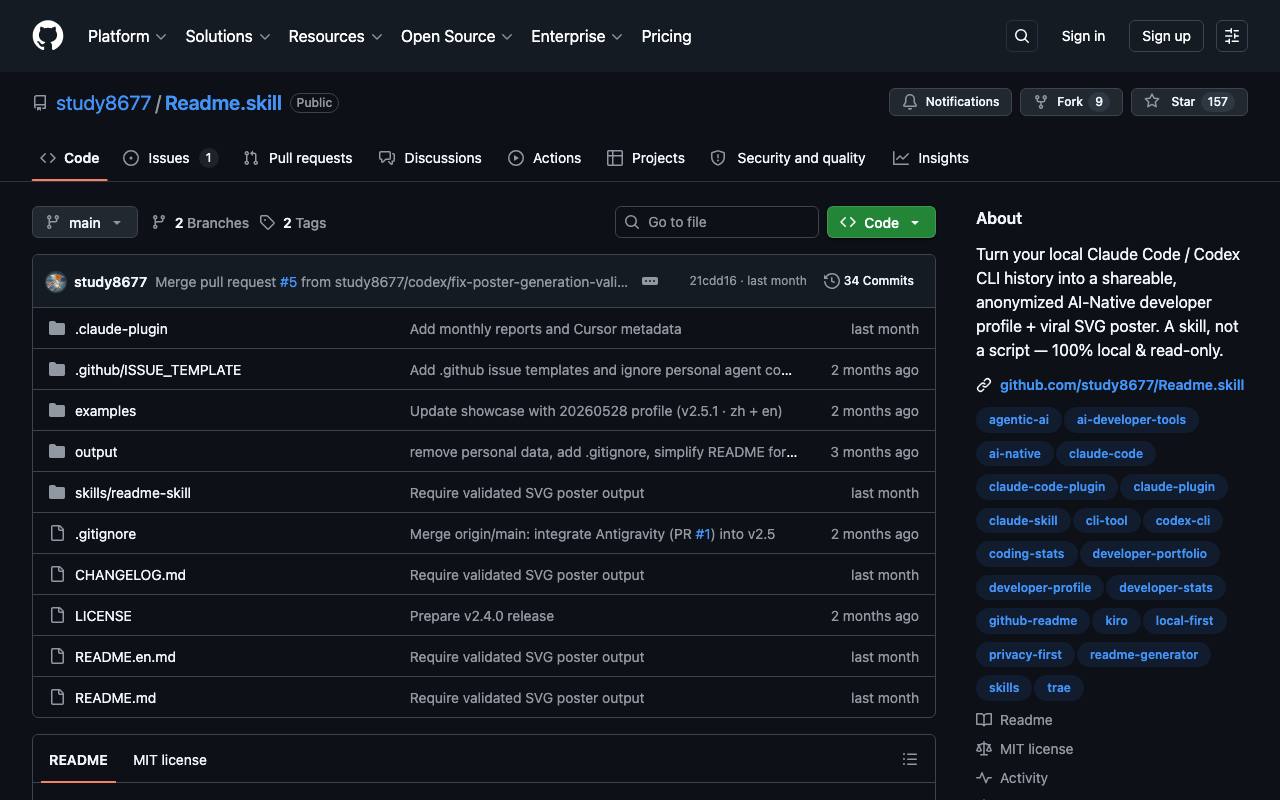Open the Pull requests tab
This screenshot has width=1280, height=800.
point(298,158)
